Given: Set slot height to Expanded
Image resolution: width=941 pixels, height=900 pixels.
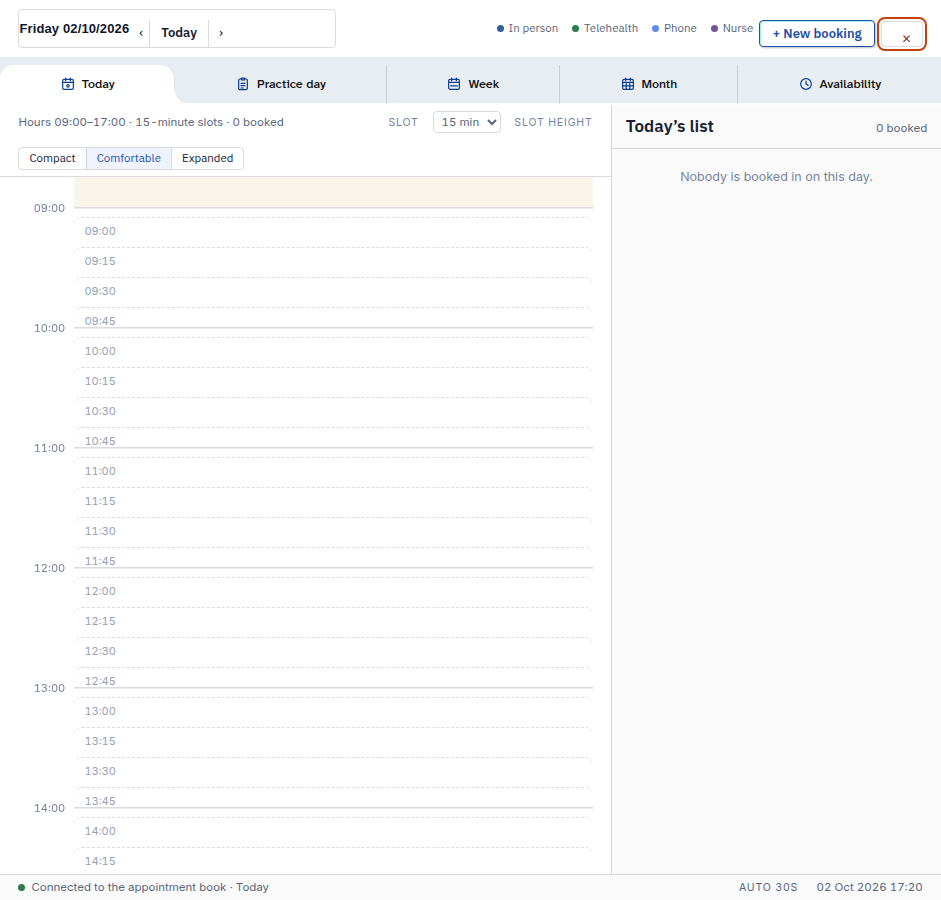Looking at the screenshot, I should [208, 158].
